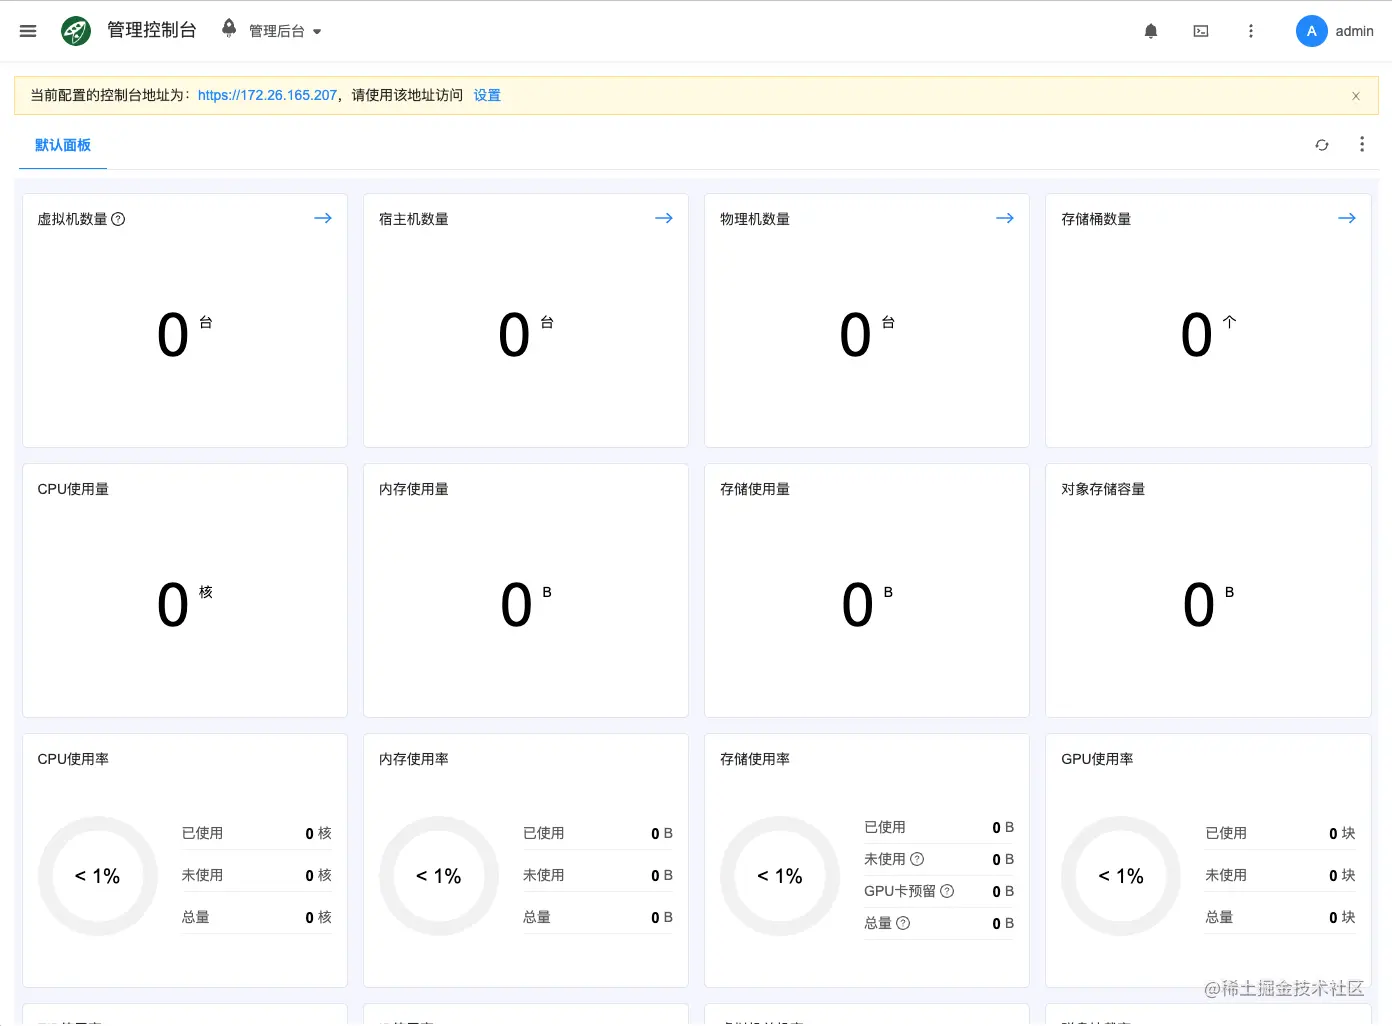Click the 虚拟机数量 card title
Viewport: 1392px width, 1026px height.
tap(72, 219)
